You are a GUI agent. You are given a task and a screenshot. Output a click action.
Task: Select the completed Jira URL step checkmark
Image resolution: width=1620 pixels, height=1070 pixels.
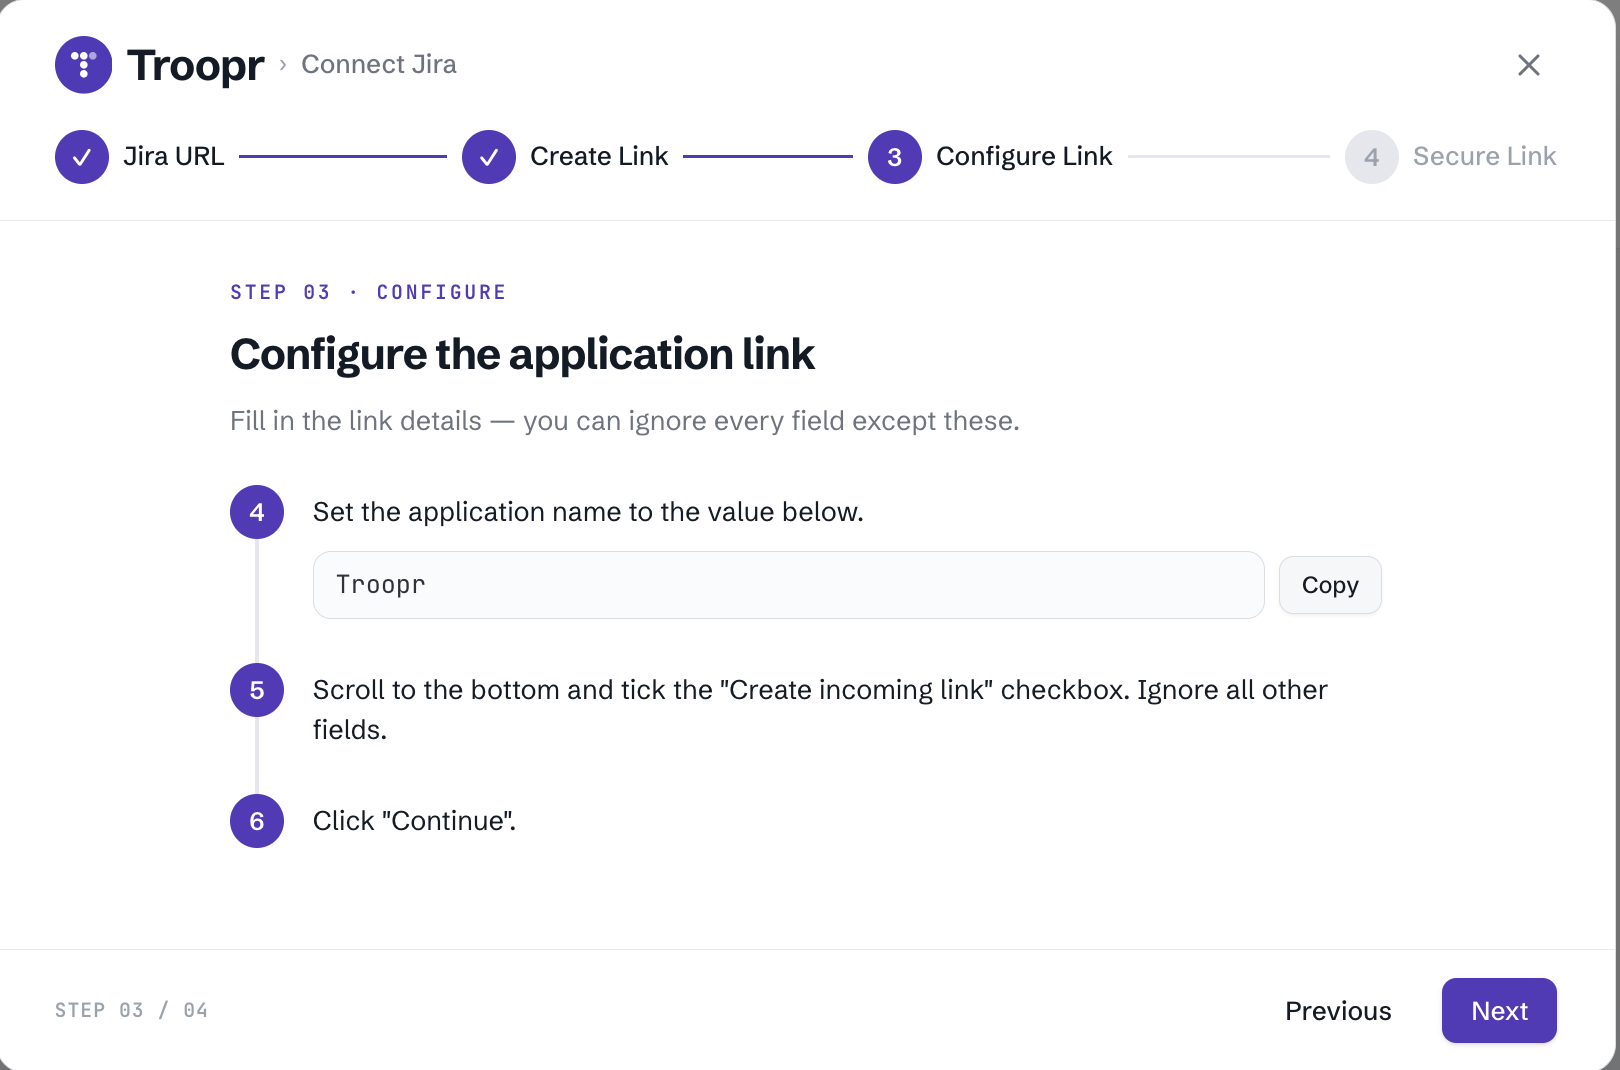click(x=82, y=157)
